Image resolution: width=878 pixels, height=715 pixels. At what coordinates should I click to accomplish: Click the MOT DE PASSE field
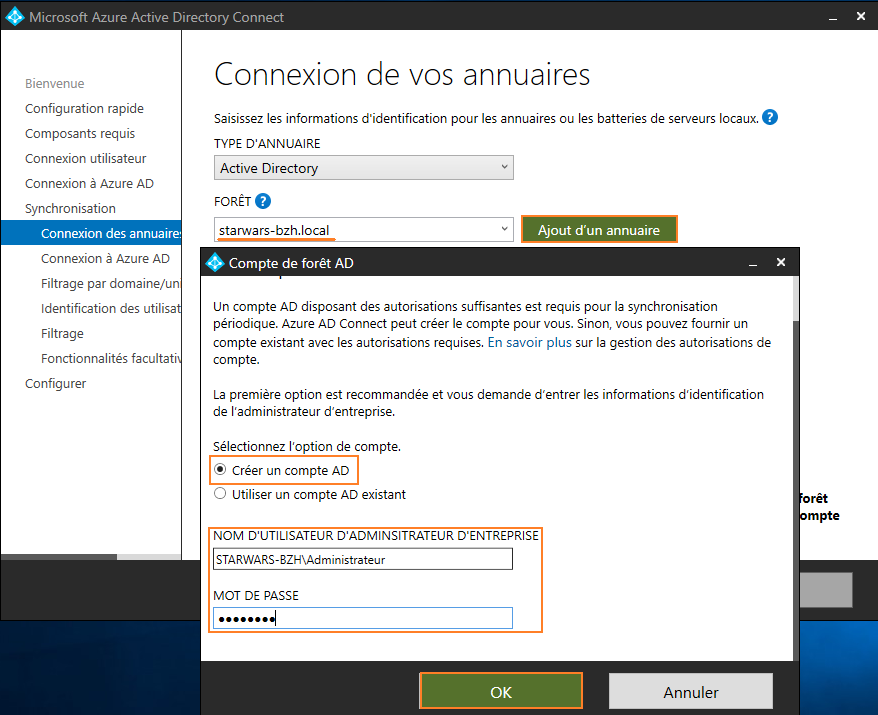(362, 618)
